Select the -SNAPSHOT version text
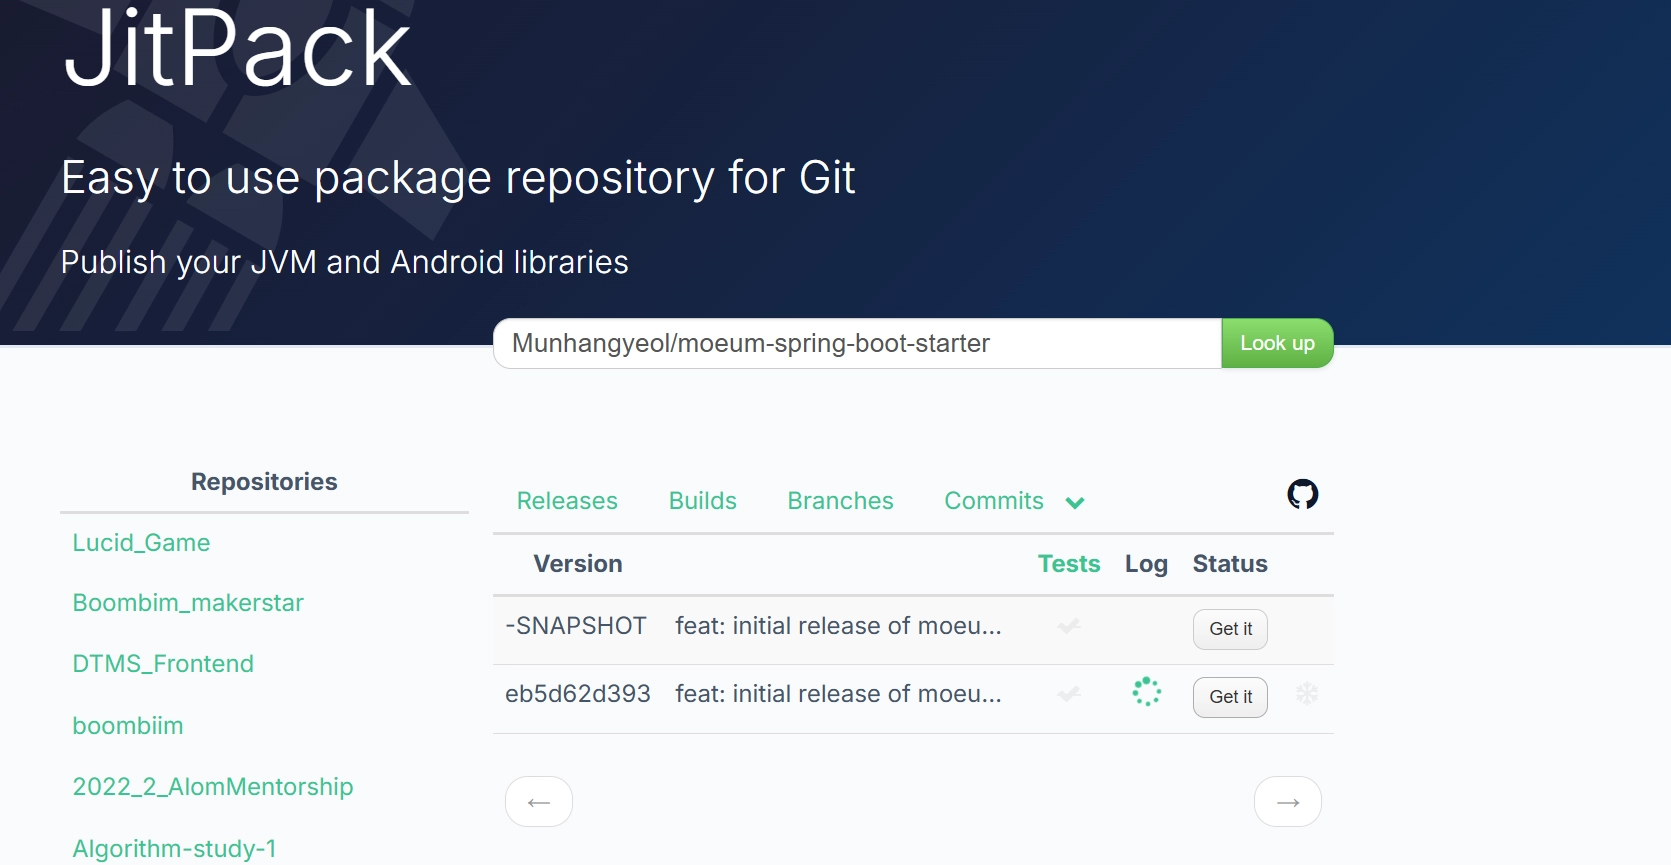Image resolution: width=1671 pixels, height=865 pixels. pos(576,626)
